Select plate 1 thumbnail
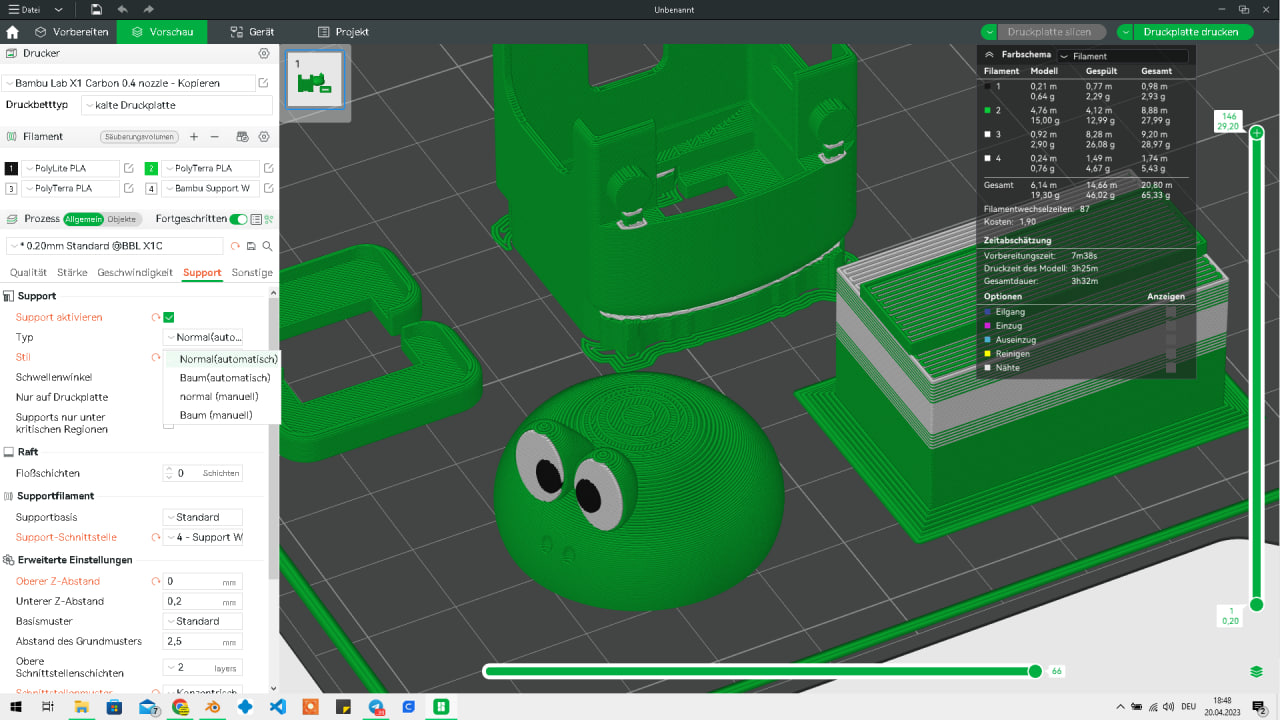1280x720 pixels. click(316, 79)
